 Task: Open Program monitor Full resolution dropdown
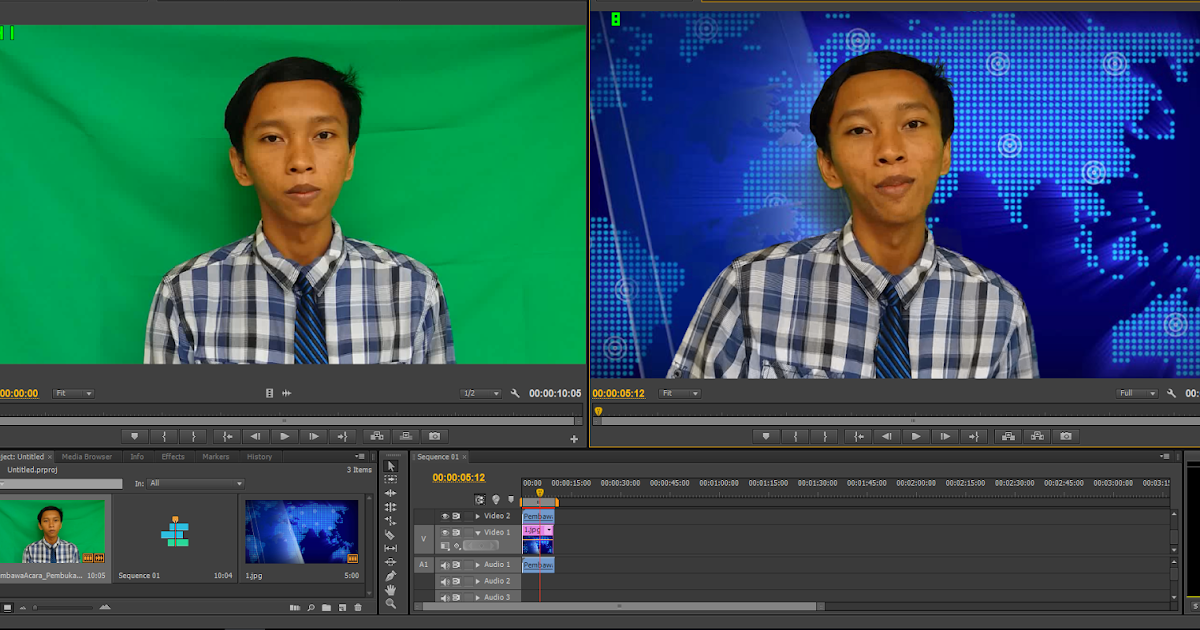[1137, 394]
